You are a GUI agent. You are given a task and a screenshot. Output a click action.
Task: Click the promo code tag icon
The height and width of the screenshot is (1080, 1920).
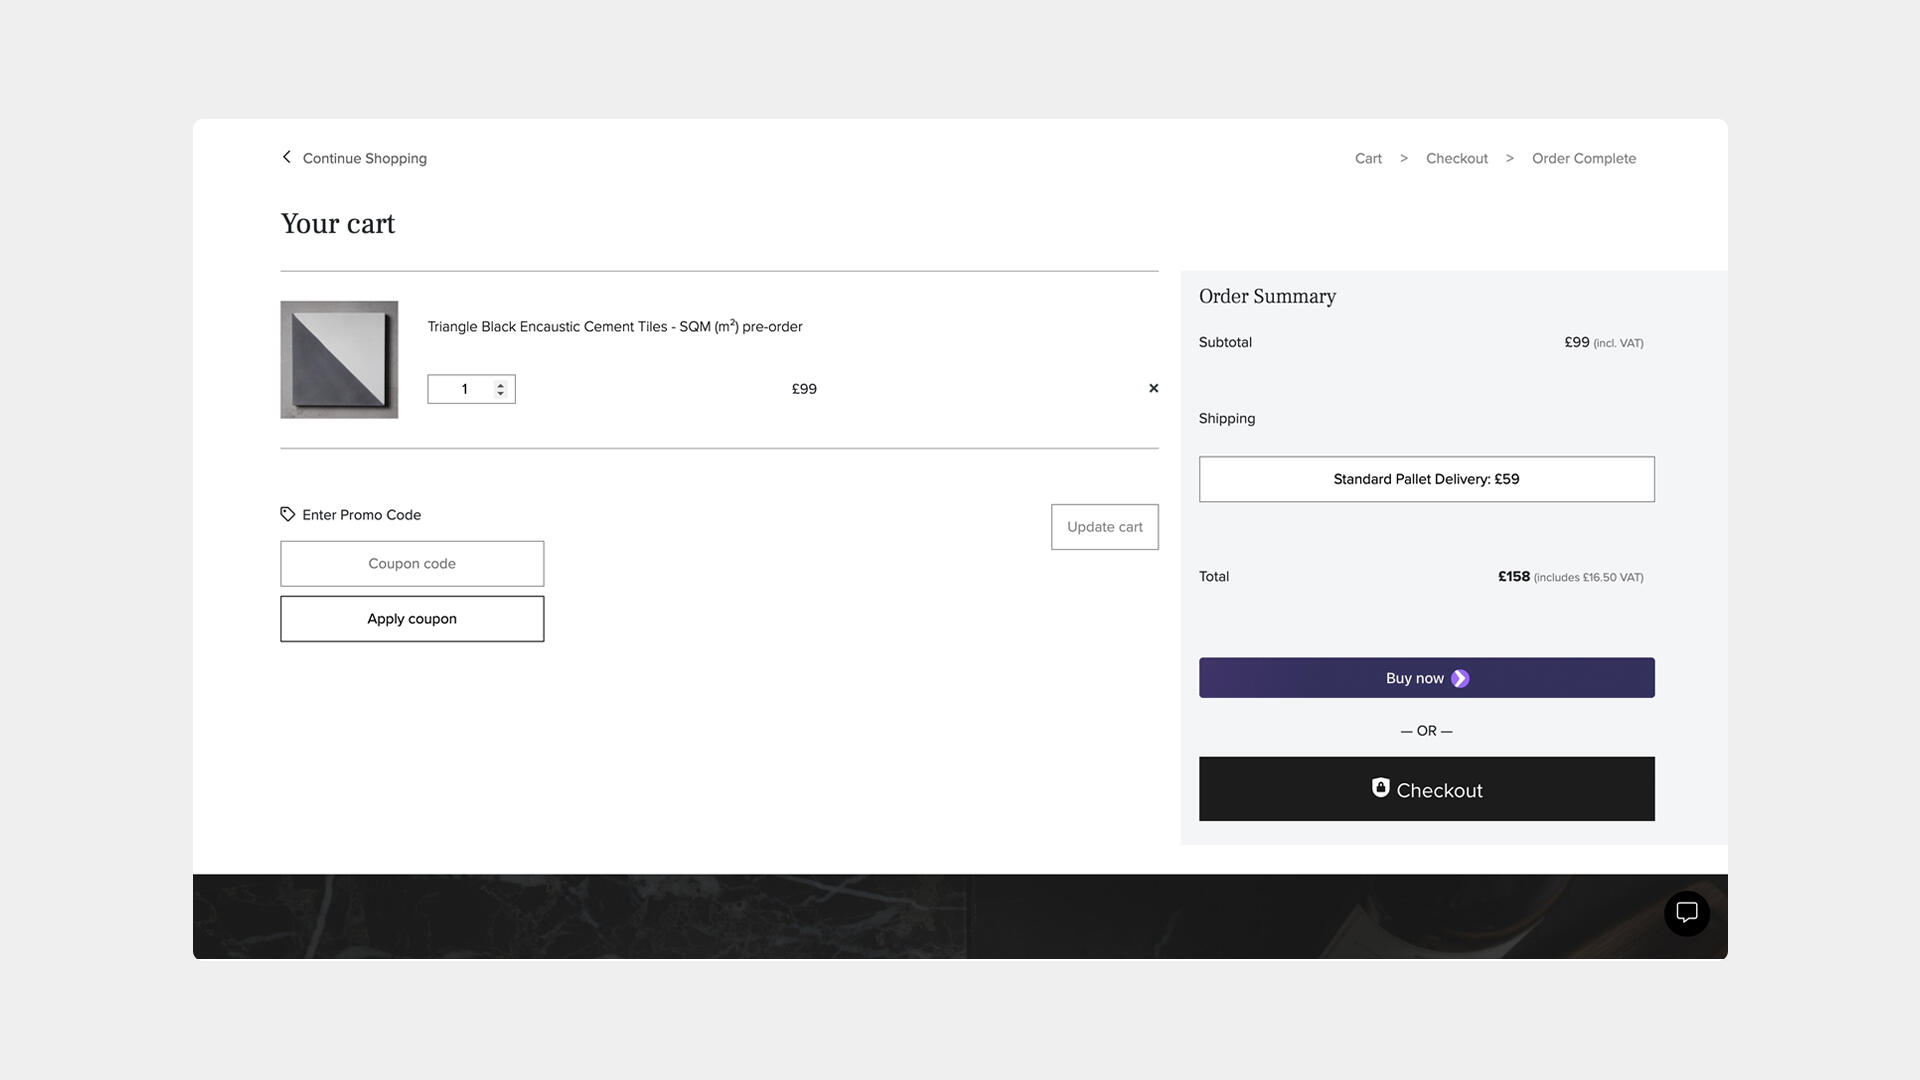(x=288, y=514)
